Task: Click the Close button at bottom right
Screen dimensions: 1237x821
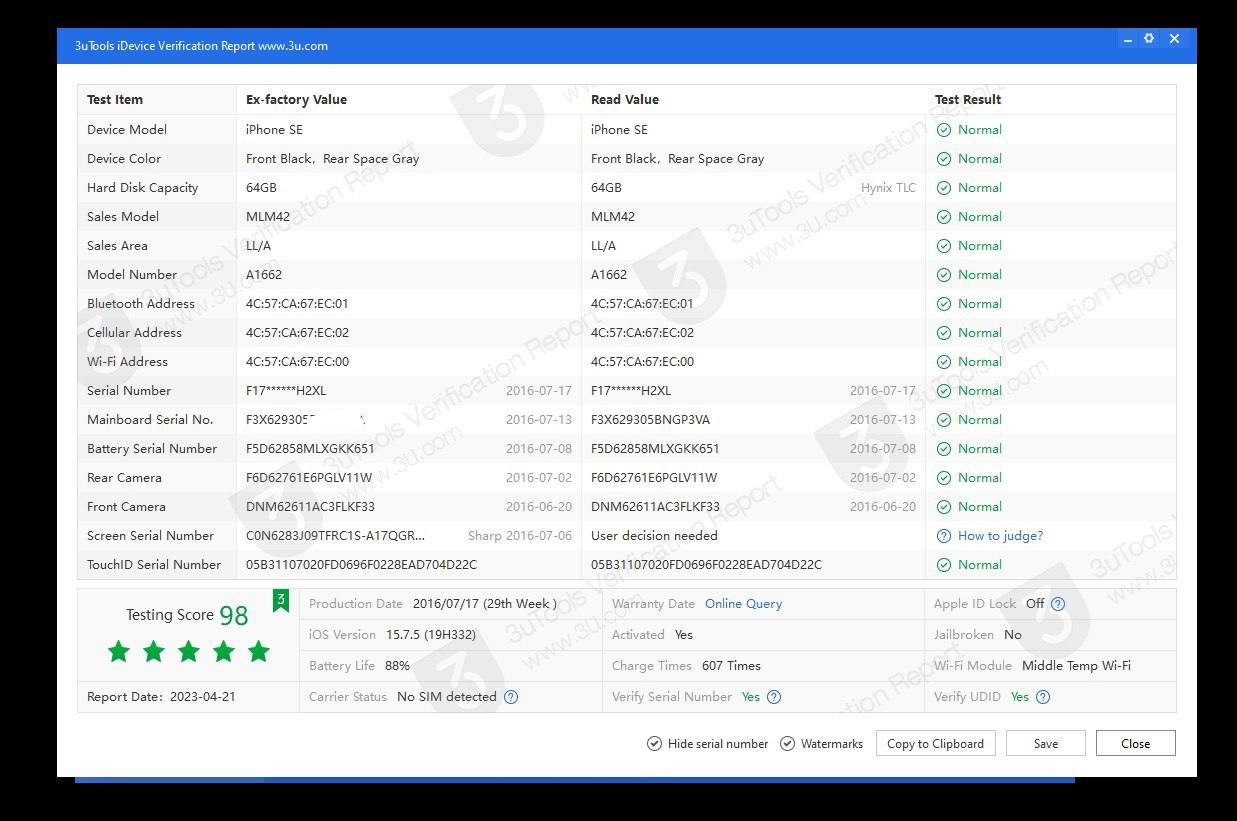Action: [x=1135, y=744]
